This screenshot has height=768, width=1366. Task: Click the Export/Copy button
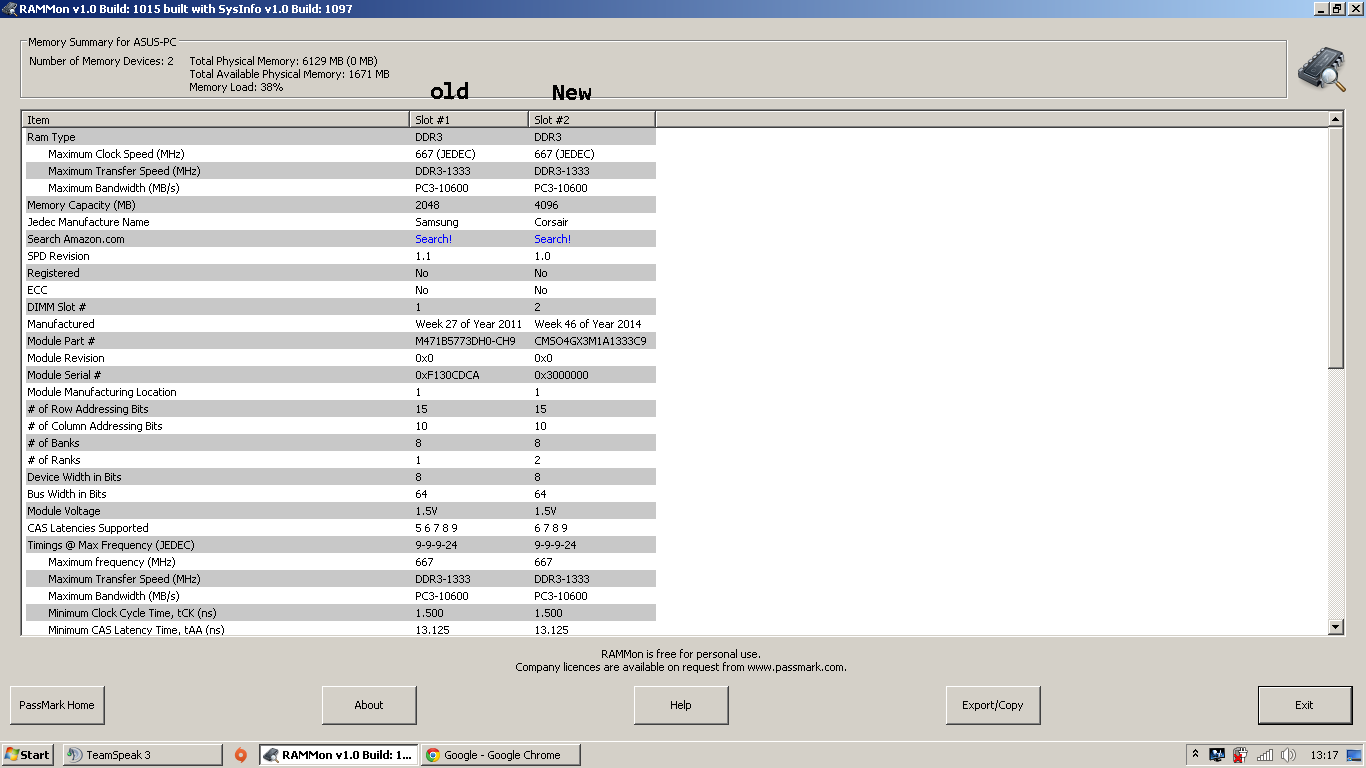pyautogui.click(x=993, y=705)
